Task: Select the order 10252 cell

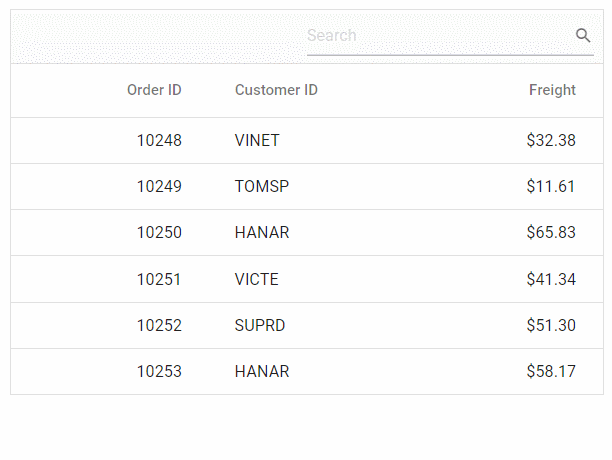Action: coord(159,325)
